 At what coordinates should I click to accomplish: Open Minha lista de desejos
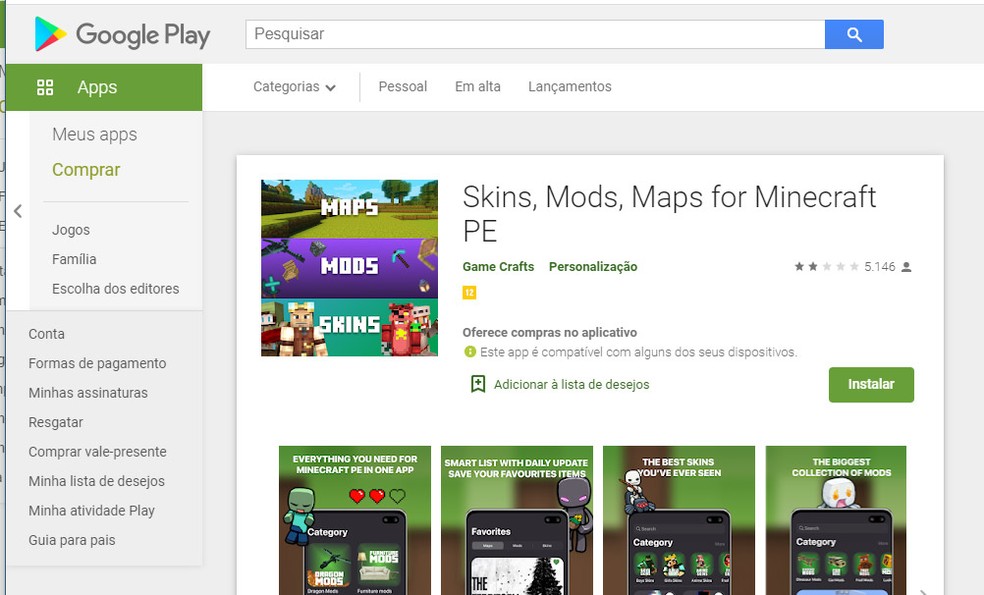tap(97, 481)
